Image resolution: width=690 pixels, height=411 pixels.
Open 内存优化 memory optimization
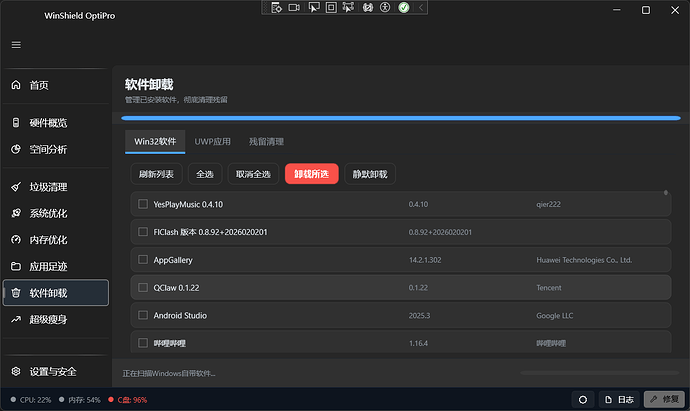point(55,240)
